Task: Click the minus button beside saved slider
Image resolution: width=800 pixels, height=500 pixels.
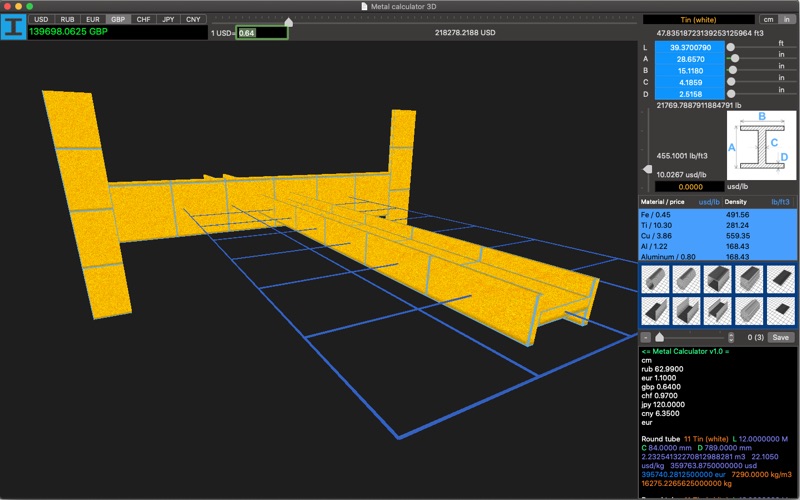Action: point(646,337)
